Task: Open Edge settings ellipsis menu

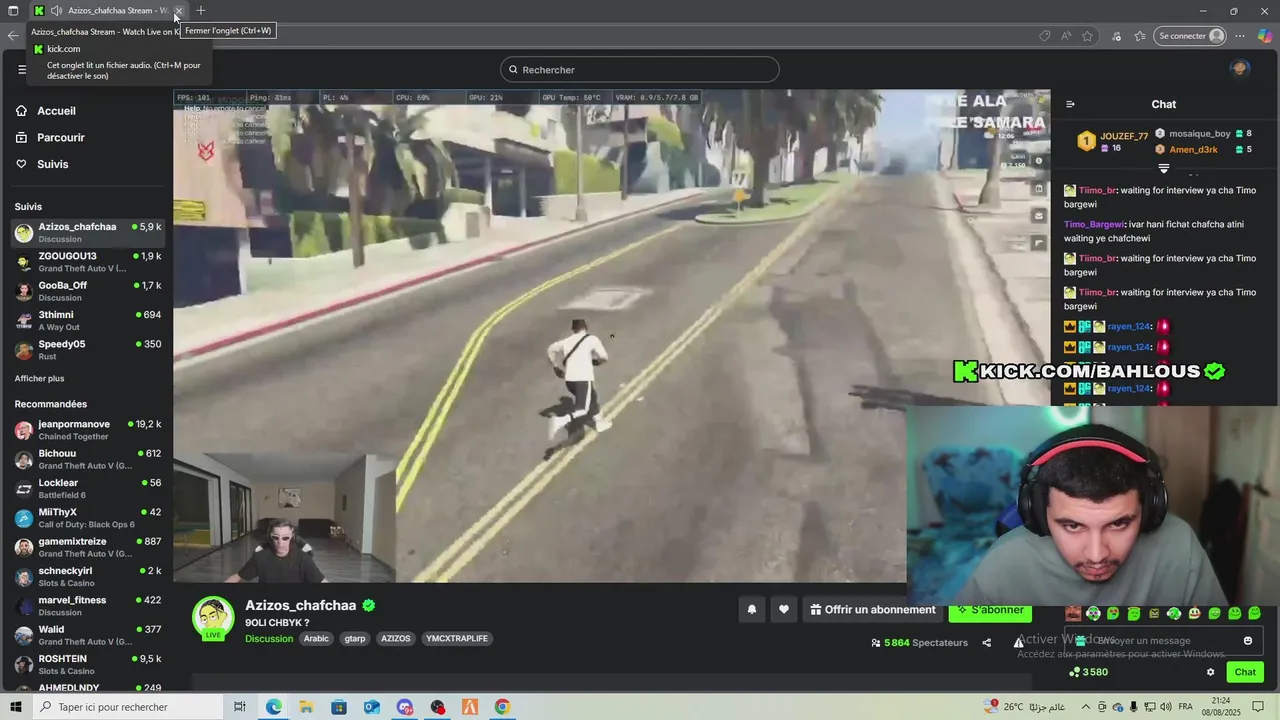Action: click(x=1240, y=36)
